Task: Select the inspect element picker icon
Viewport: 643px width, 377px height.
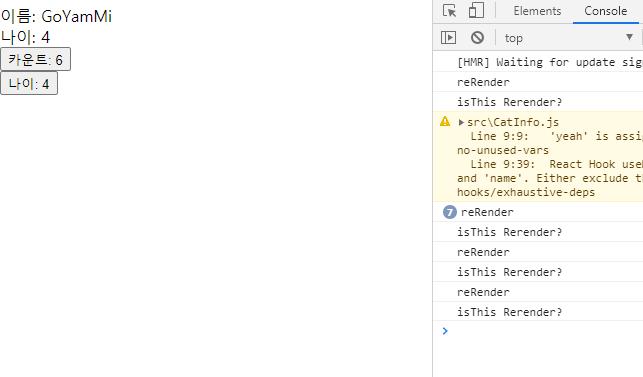Action: (x=449, y=11)
